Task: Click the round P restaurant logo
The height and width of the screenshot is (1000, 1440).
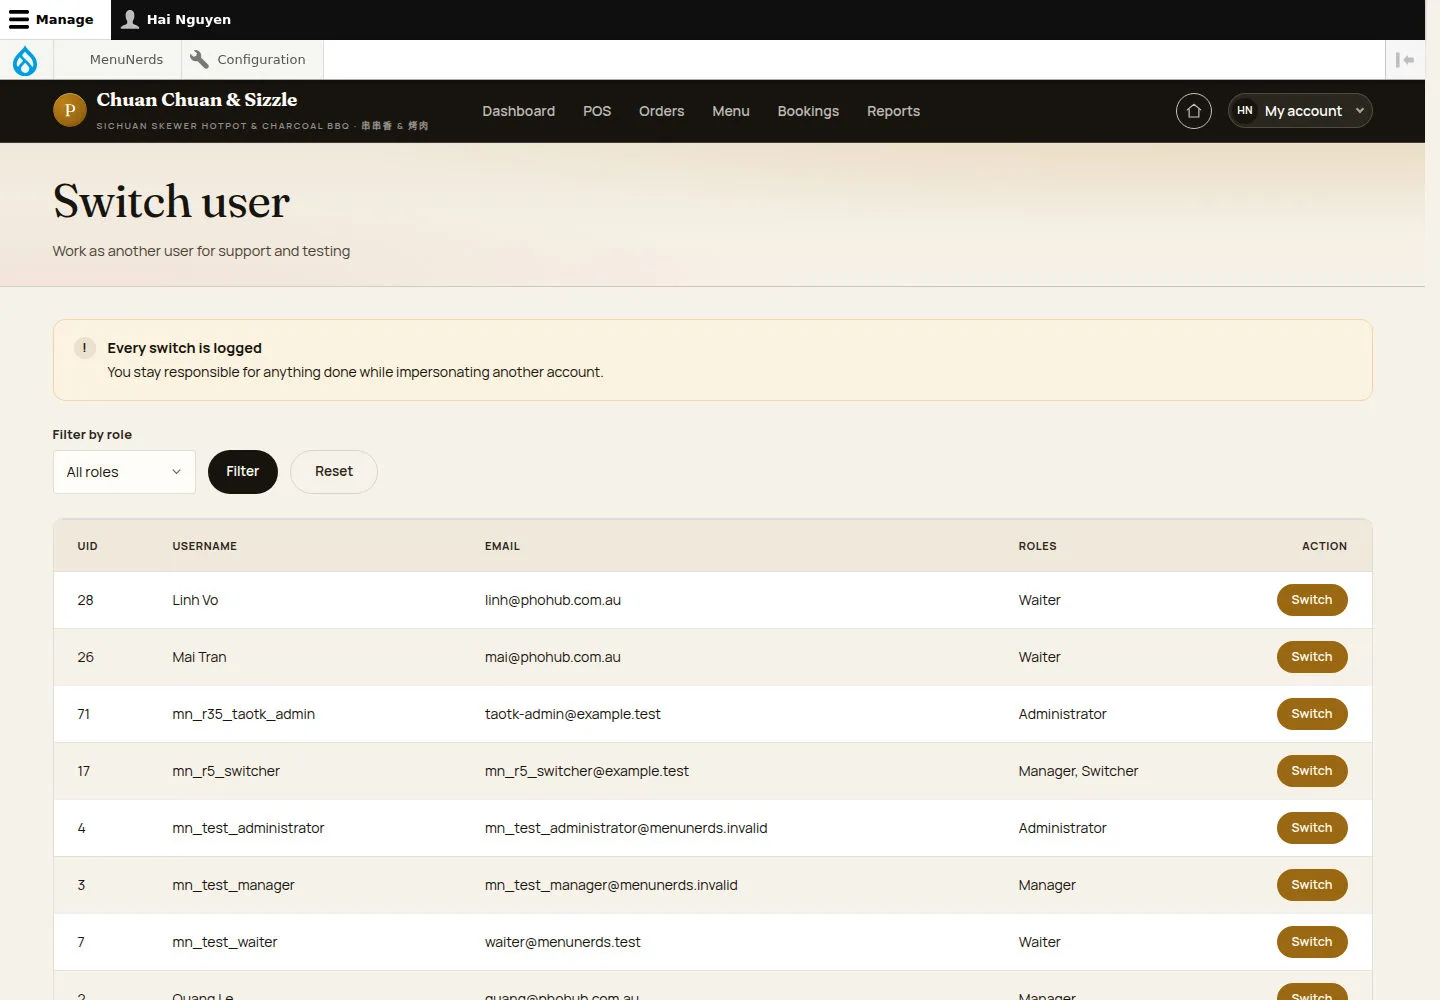Action: coord(70,110)
